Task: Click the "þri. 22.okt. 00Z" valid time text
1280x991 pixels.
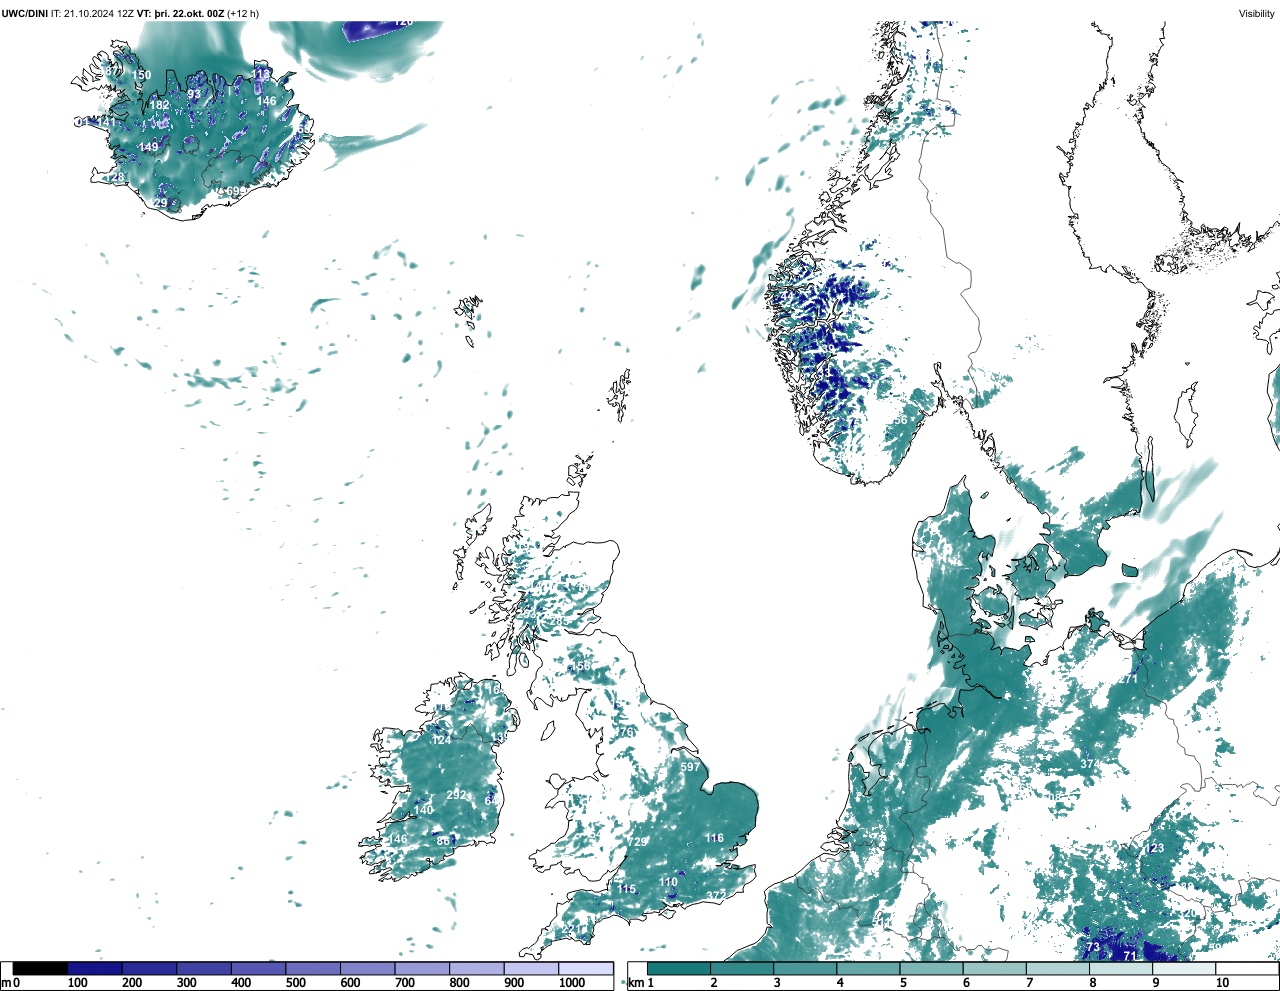Action: (189, 13)
